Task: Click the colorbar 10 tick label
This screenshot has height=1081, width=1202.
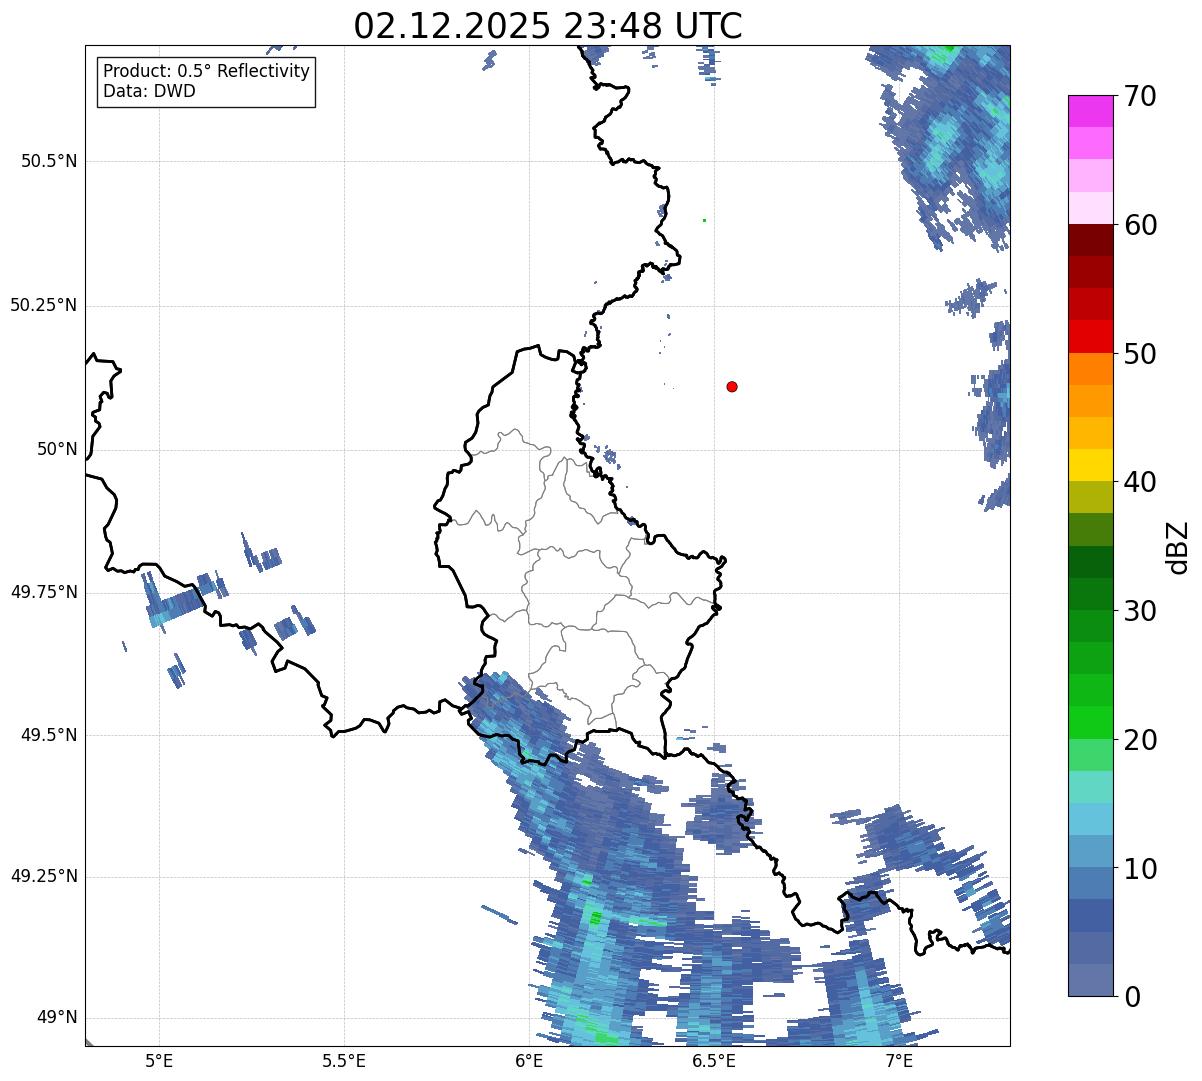Action: tap(1140, 869)
